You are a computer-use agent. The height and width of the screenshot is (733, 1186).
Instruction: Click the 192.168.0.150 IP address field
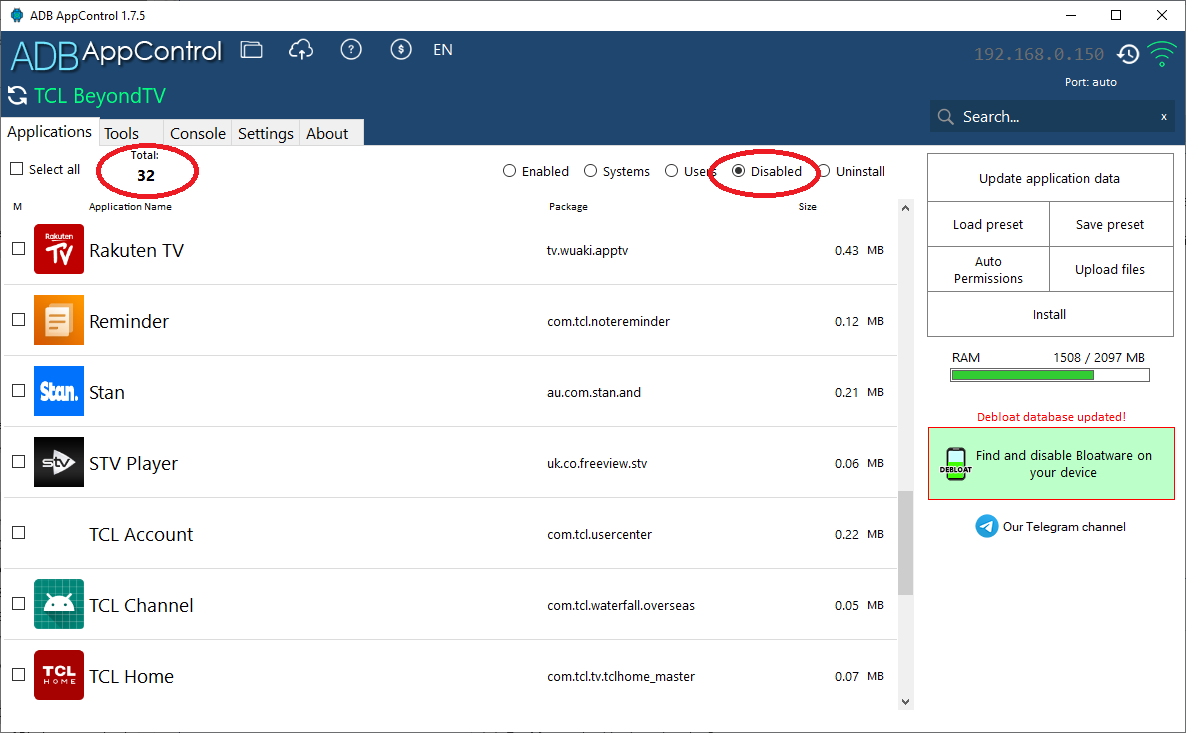tap(1039, 54)
